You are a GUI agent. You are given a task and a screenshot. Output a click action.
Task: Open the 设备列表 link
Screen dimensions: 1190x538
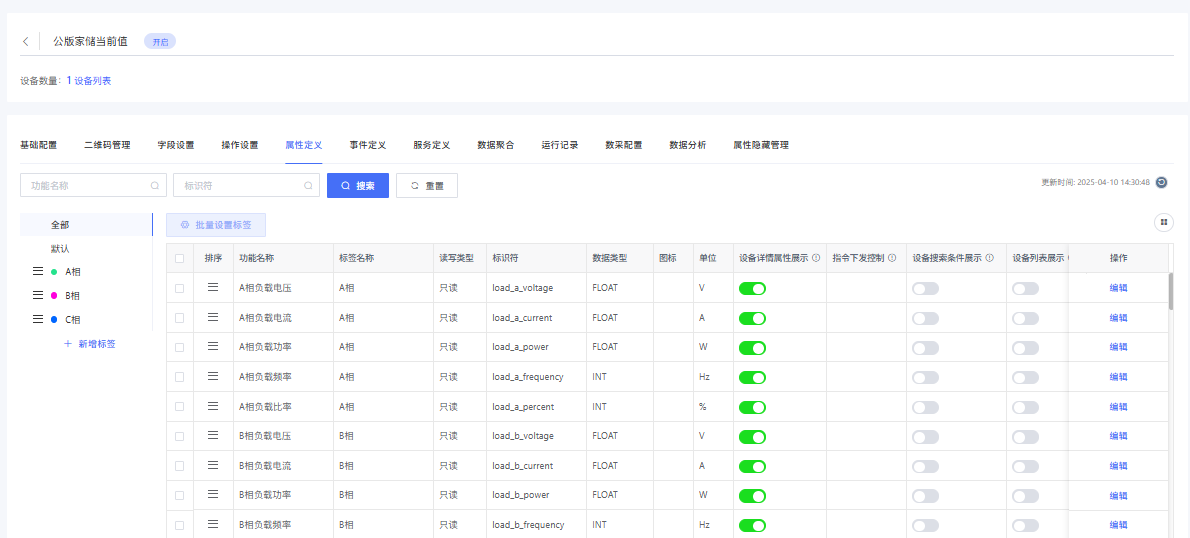click(92, 81)
